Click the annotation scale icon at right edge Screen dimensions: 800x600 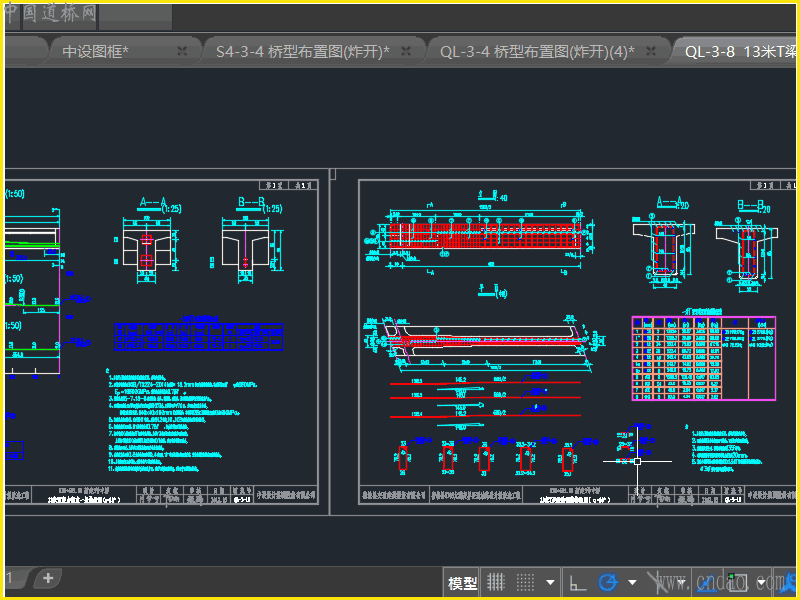click(x=788, y=582)
